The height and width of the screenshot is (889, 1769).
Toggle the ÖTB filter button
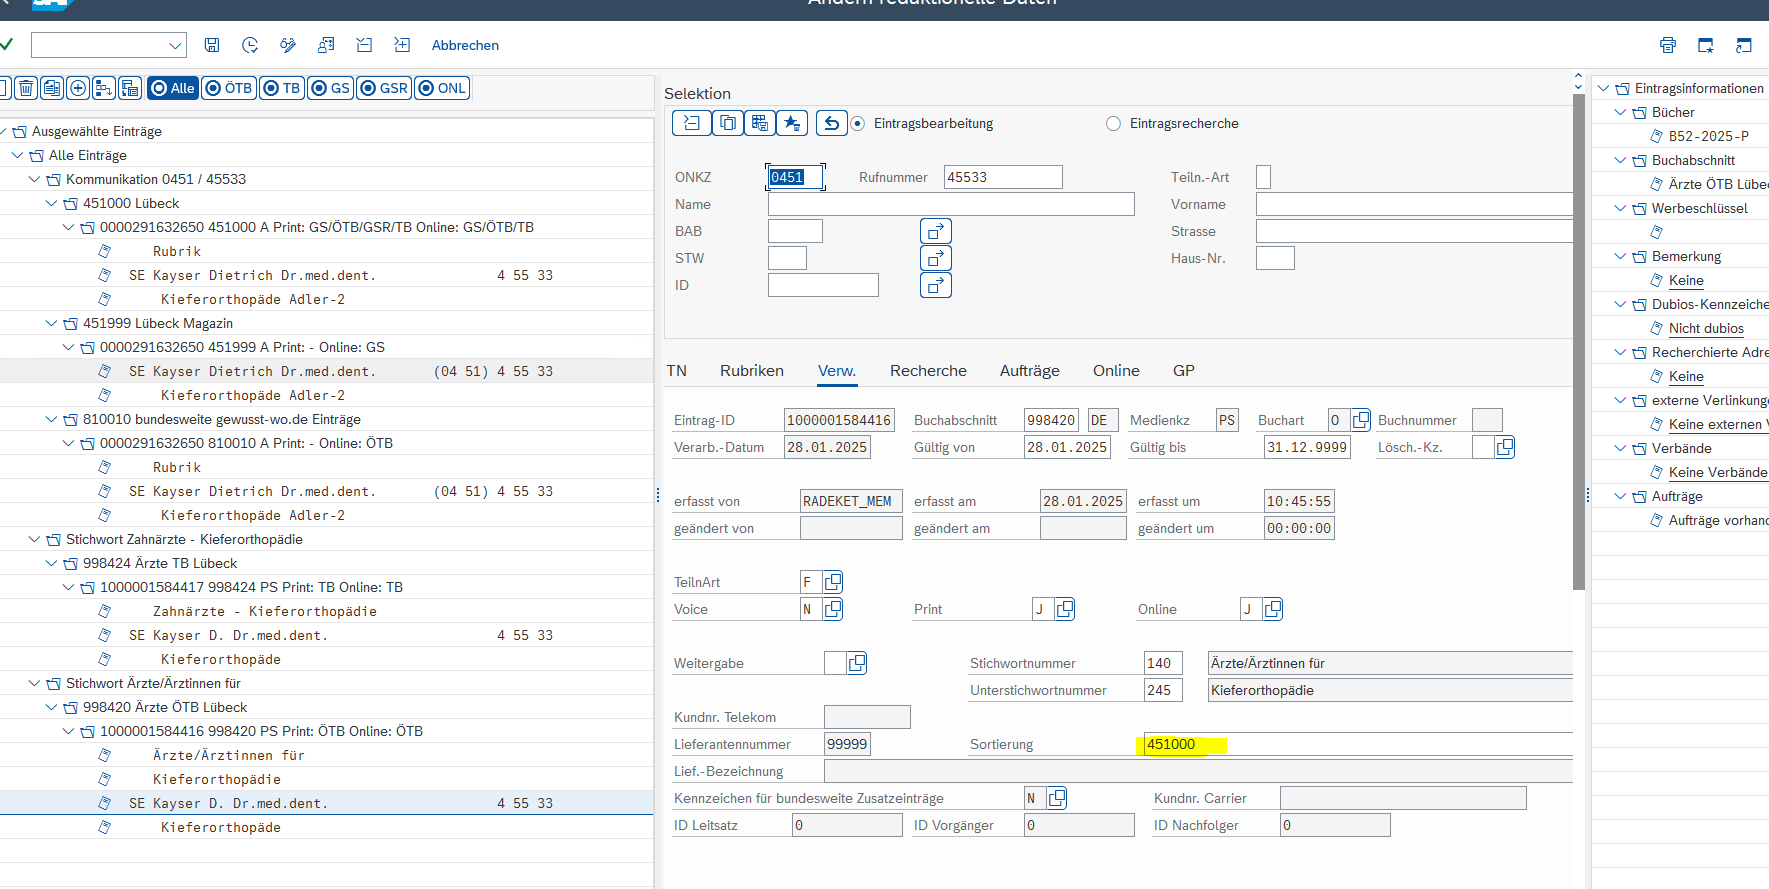228,88
